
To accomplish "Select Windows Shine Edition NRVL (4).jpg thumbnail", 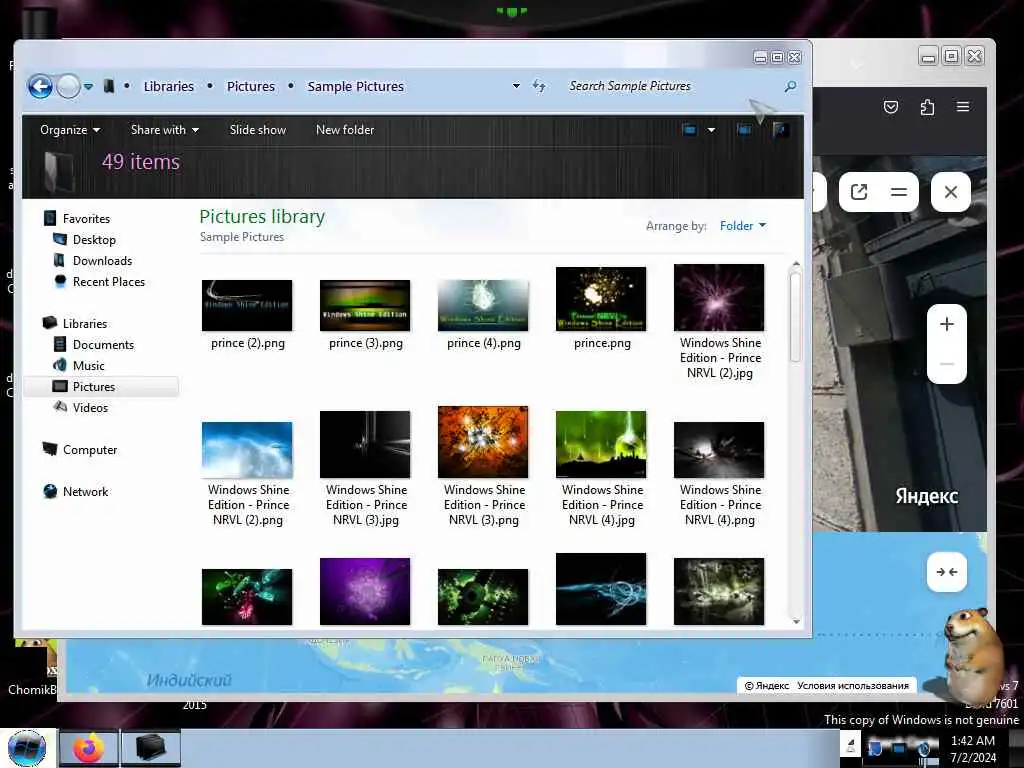I will coord(601,445).
